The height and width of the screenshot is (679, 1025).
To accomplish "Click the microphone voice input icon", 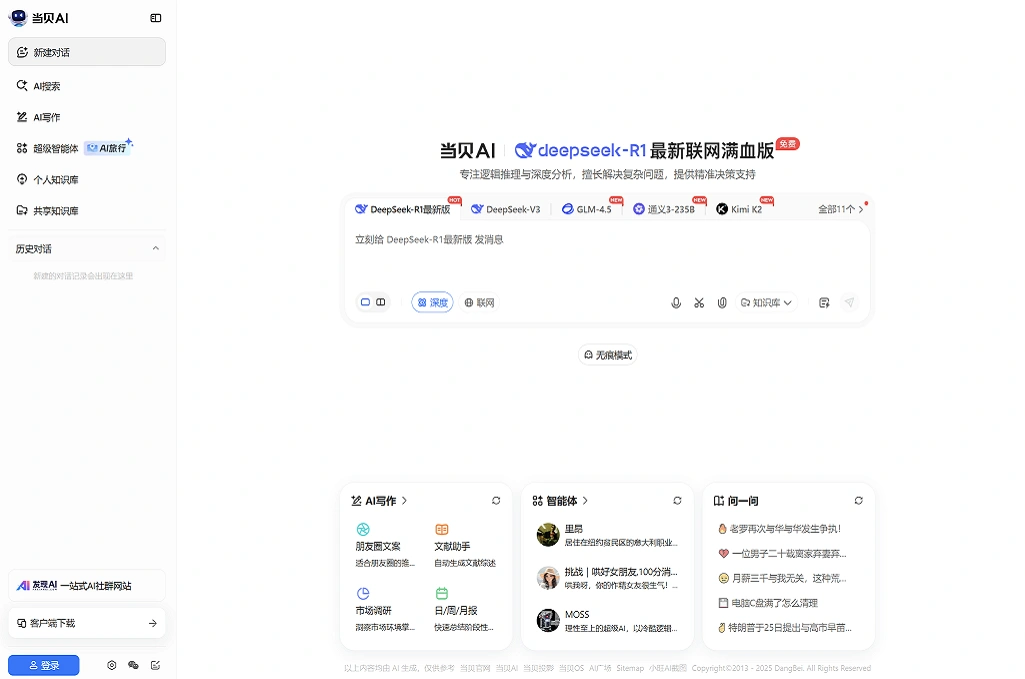I will [676, 303].
